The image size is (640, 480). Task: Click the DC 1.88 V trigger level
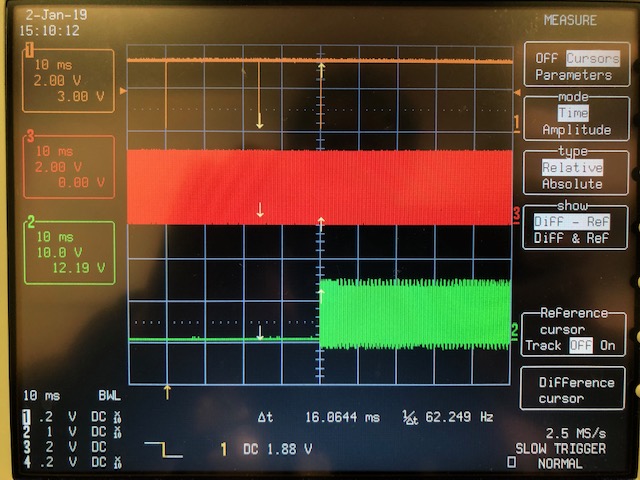(278, 449)
